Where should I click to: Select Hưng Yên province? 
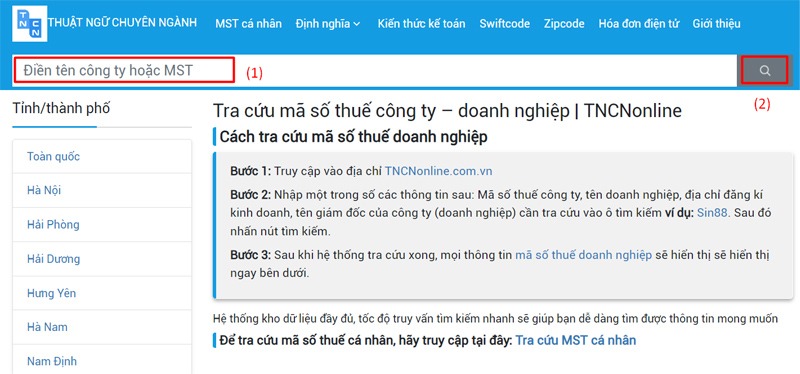click(102, 293)
